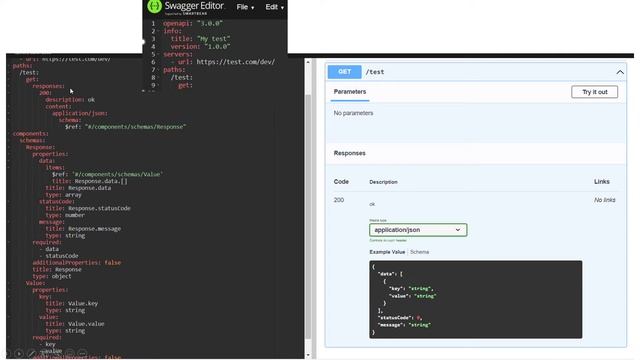The height and width of the screenshot is (360, 640).
Task: Click the Links column header
Action: tap(602, 182)
